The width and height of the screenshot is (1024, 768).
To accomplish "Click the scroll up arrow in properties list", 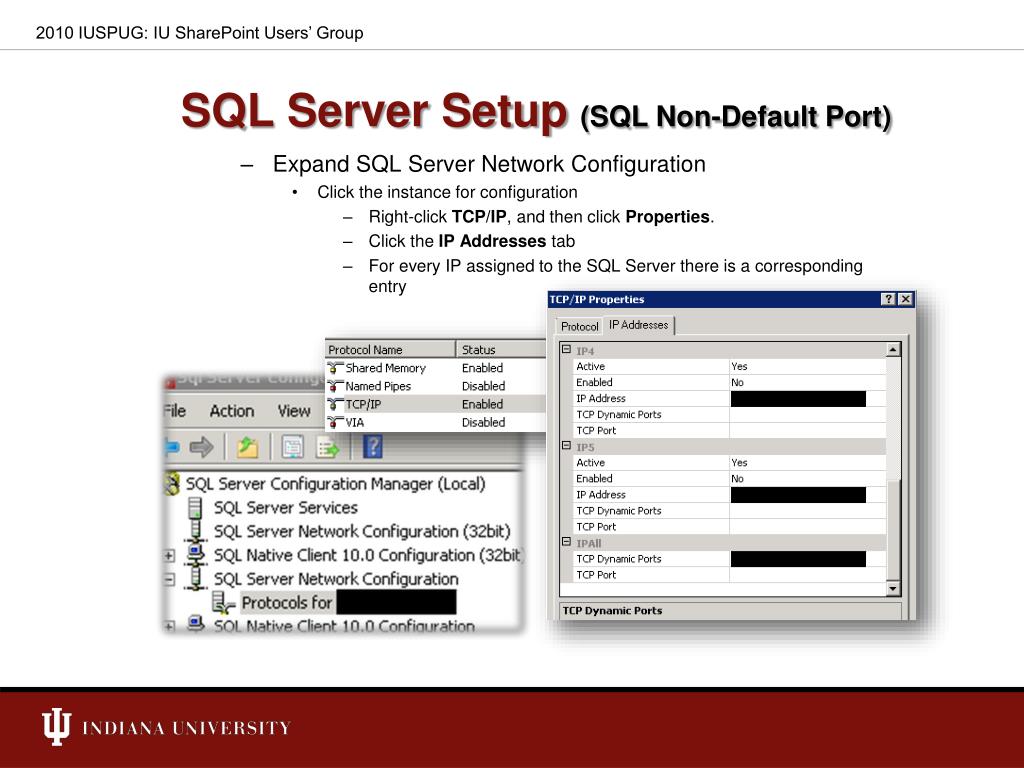I will 893,350.
